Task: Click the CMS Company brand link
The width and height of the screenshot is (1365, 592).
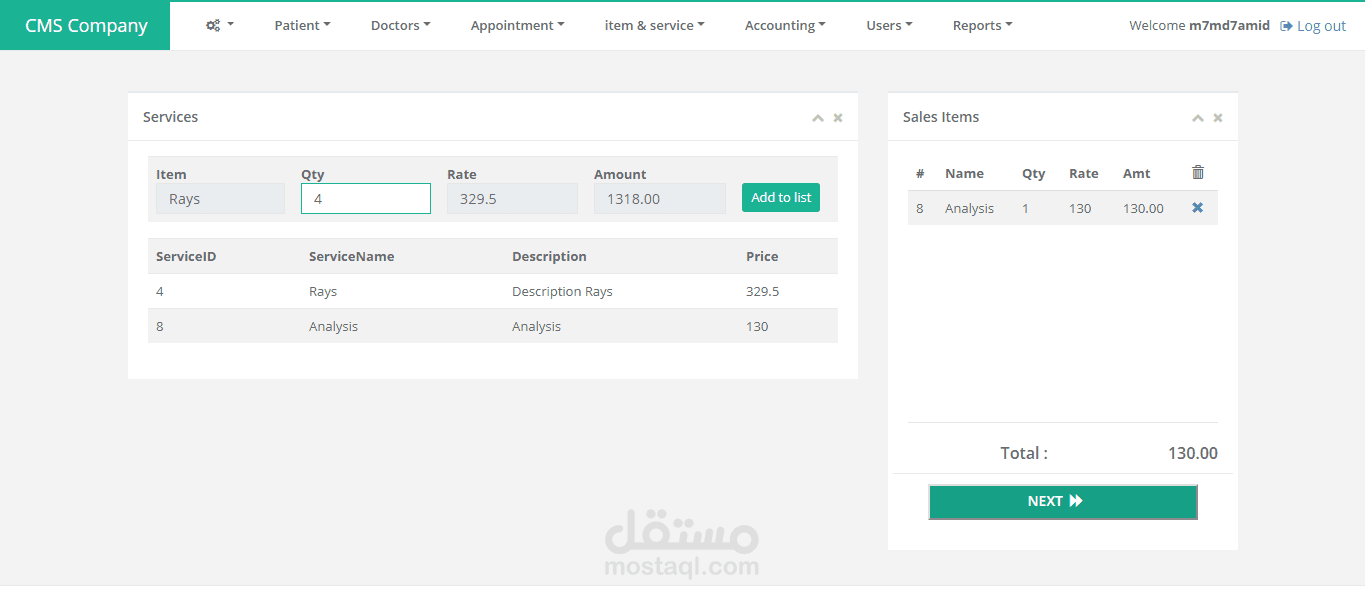Action: tap(85, 26)
